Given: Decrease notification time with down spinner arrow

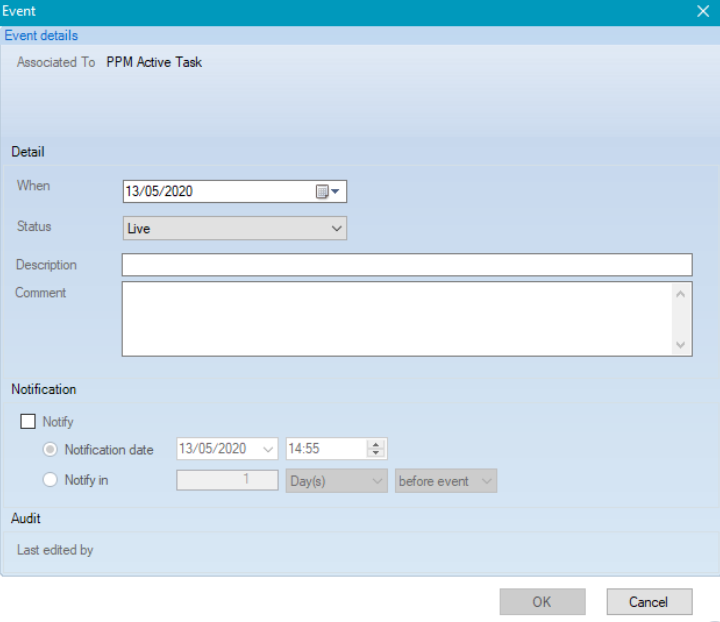Looking at the screenshot, I should click(x=376, y=455).
